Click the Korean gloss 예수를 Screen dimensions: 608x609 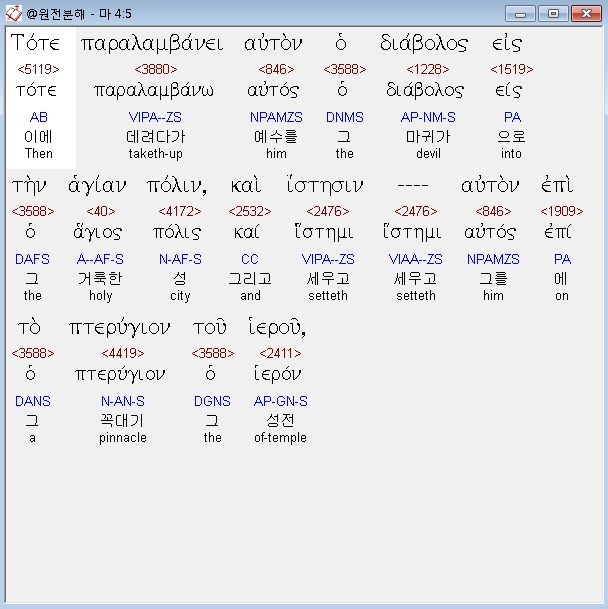tap(276, 137)
